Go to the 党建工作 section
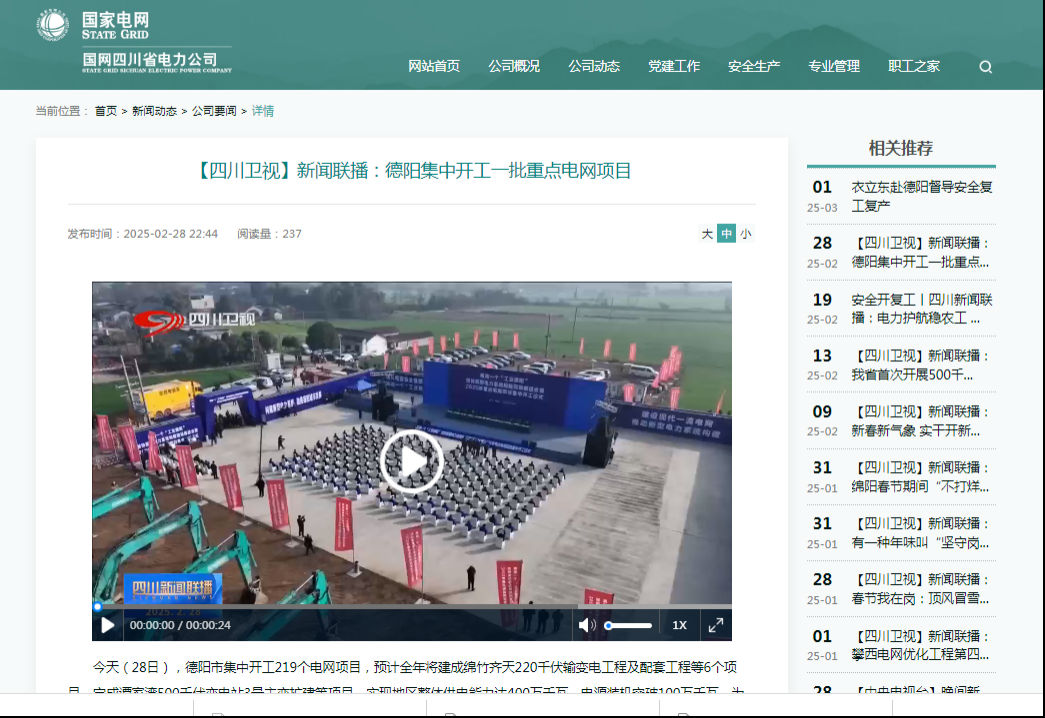This screenshot has height=718, width=1045. coord(674,66)
